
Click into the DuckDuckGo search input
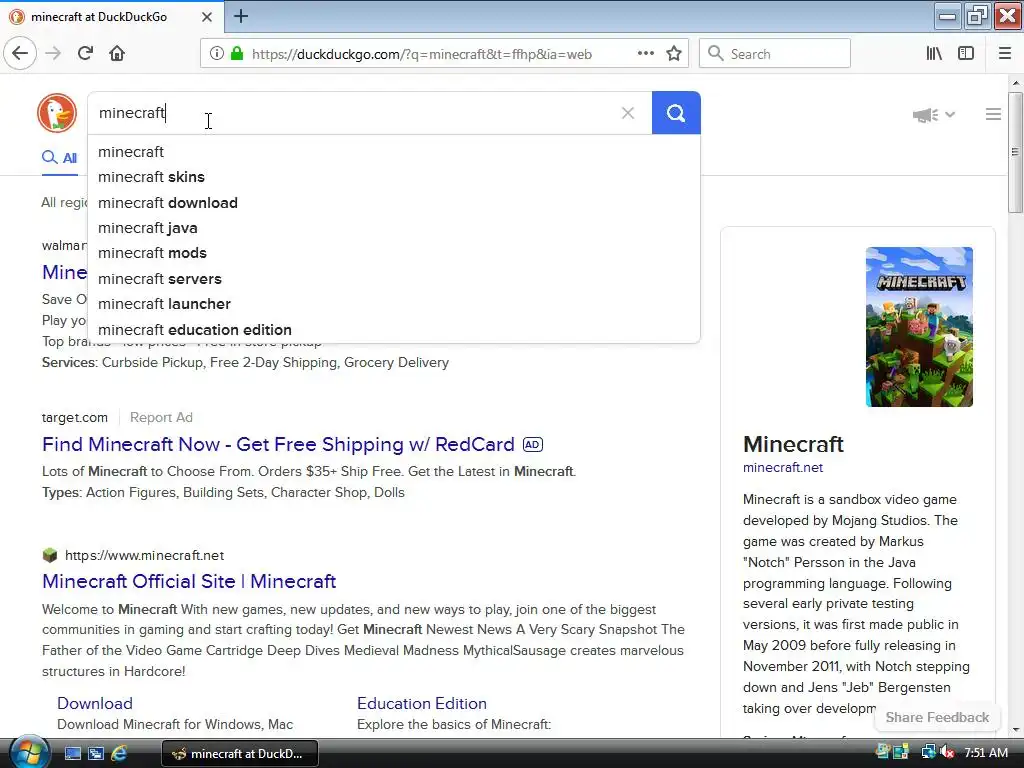tap(353, 113)
